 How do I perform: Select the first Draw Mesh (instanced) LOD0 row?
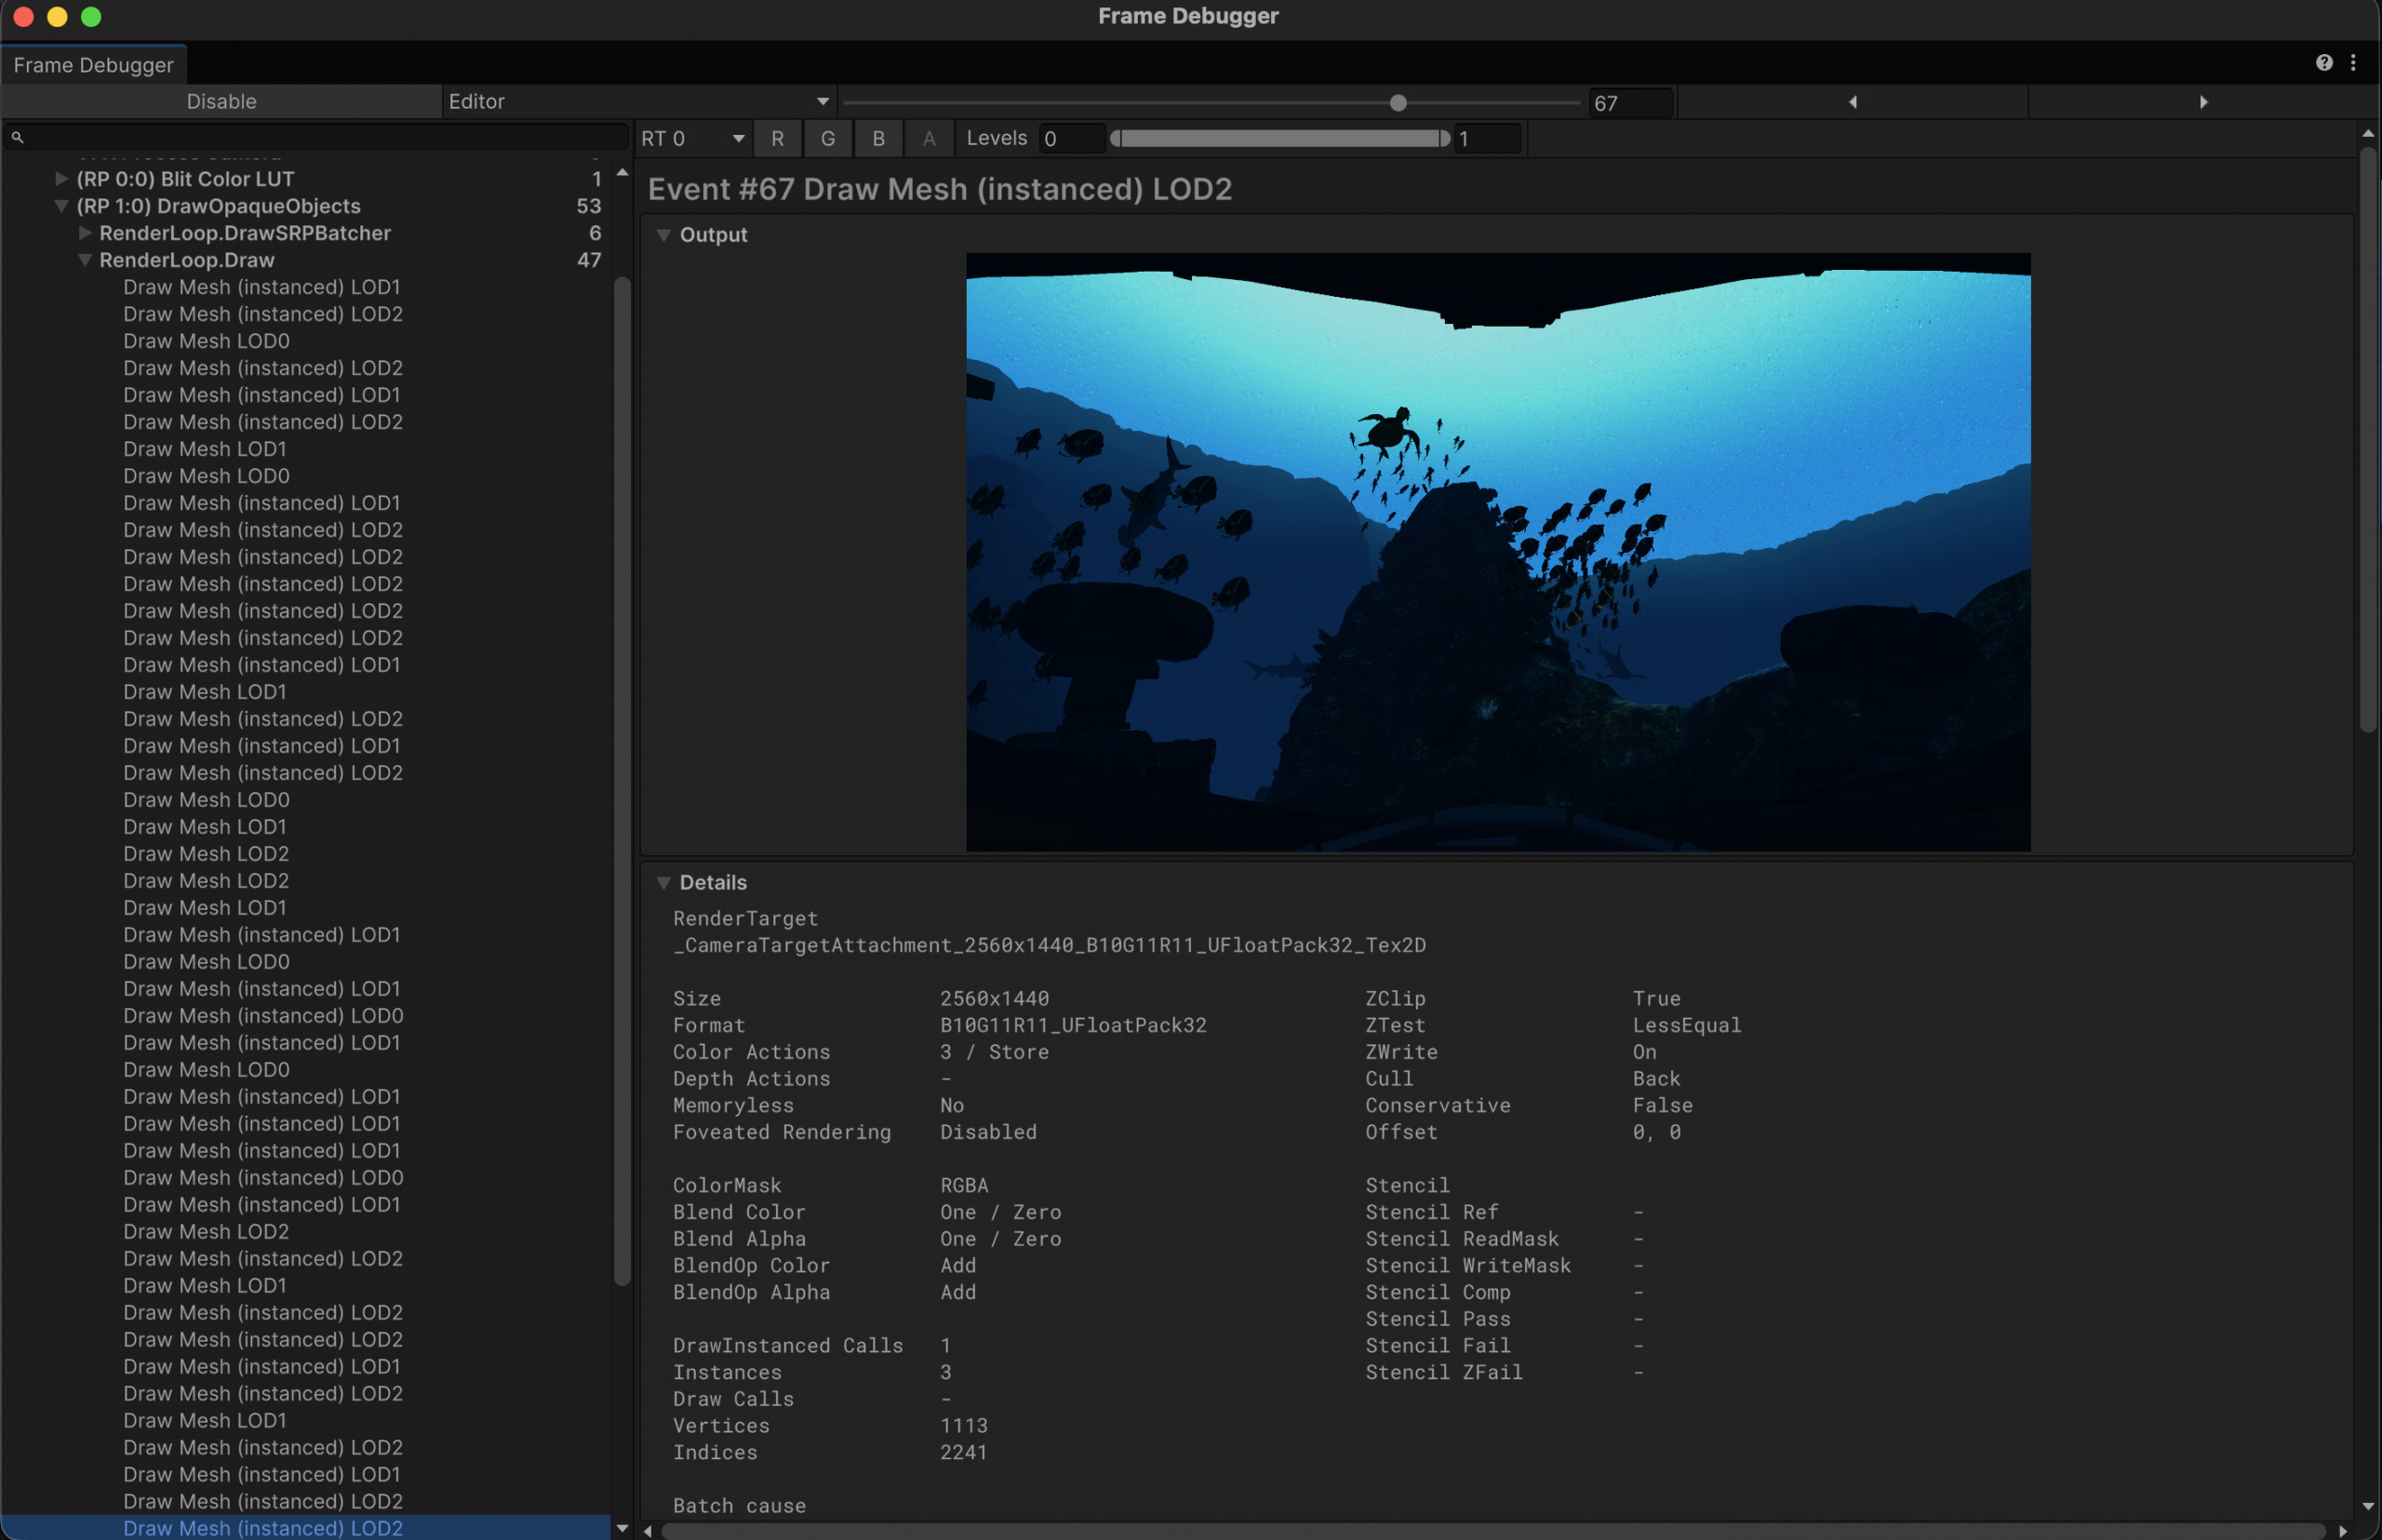pyautogui.click(x=263, y=1016)
